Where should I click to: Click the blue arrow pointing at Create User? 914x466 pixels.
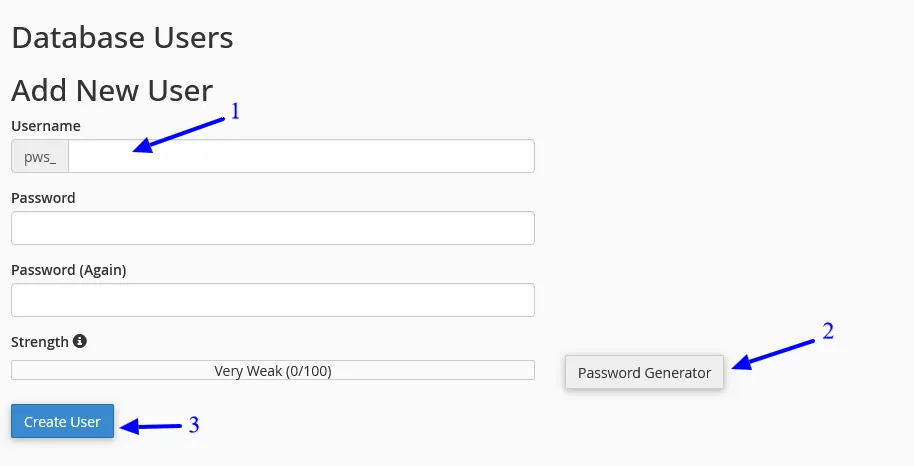[x=151, y=426]
